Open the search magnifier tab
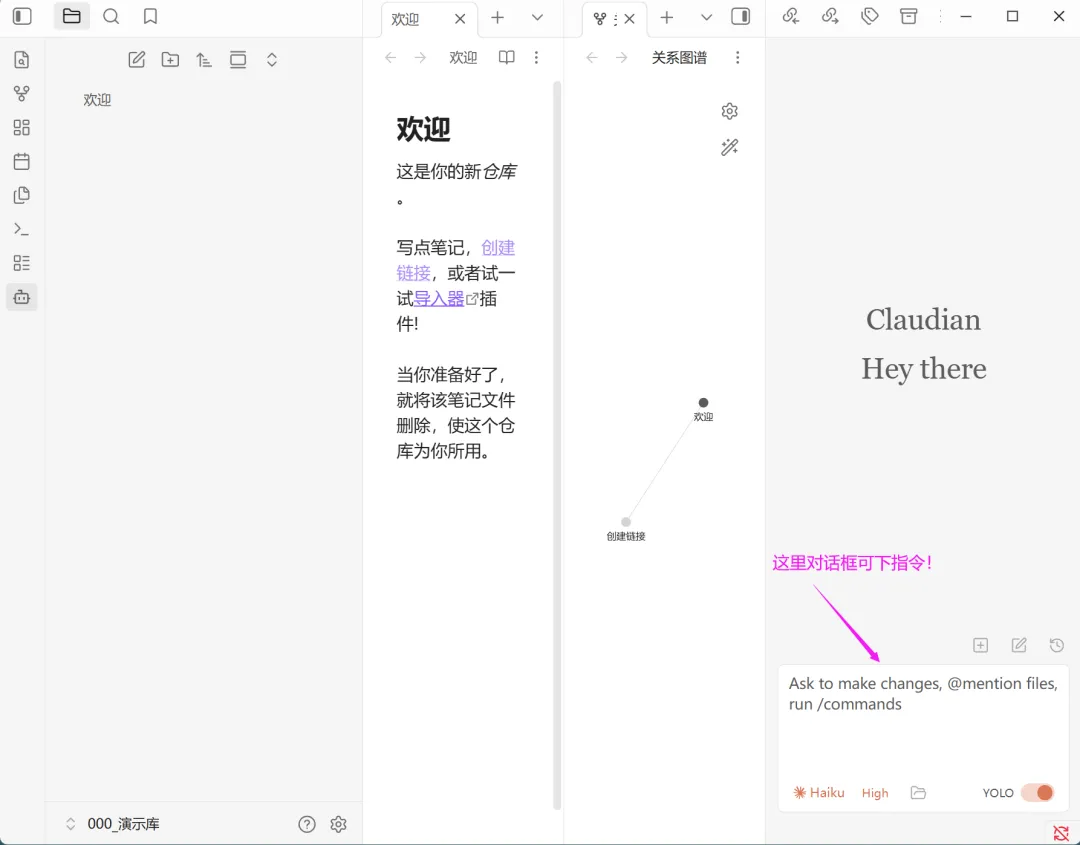 [x=111, y=16]
